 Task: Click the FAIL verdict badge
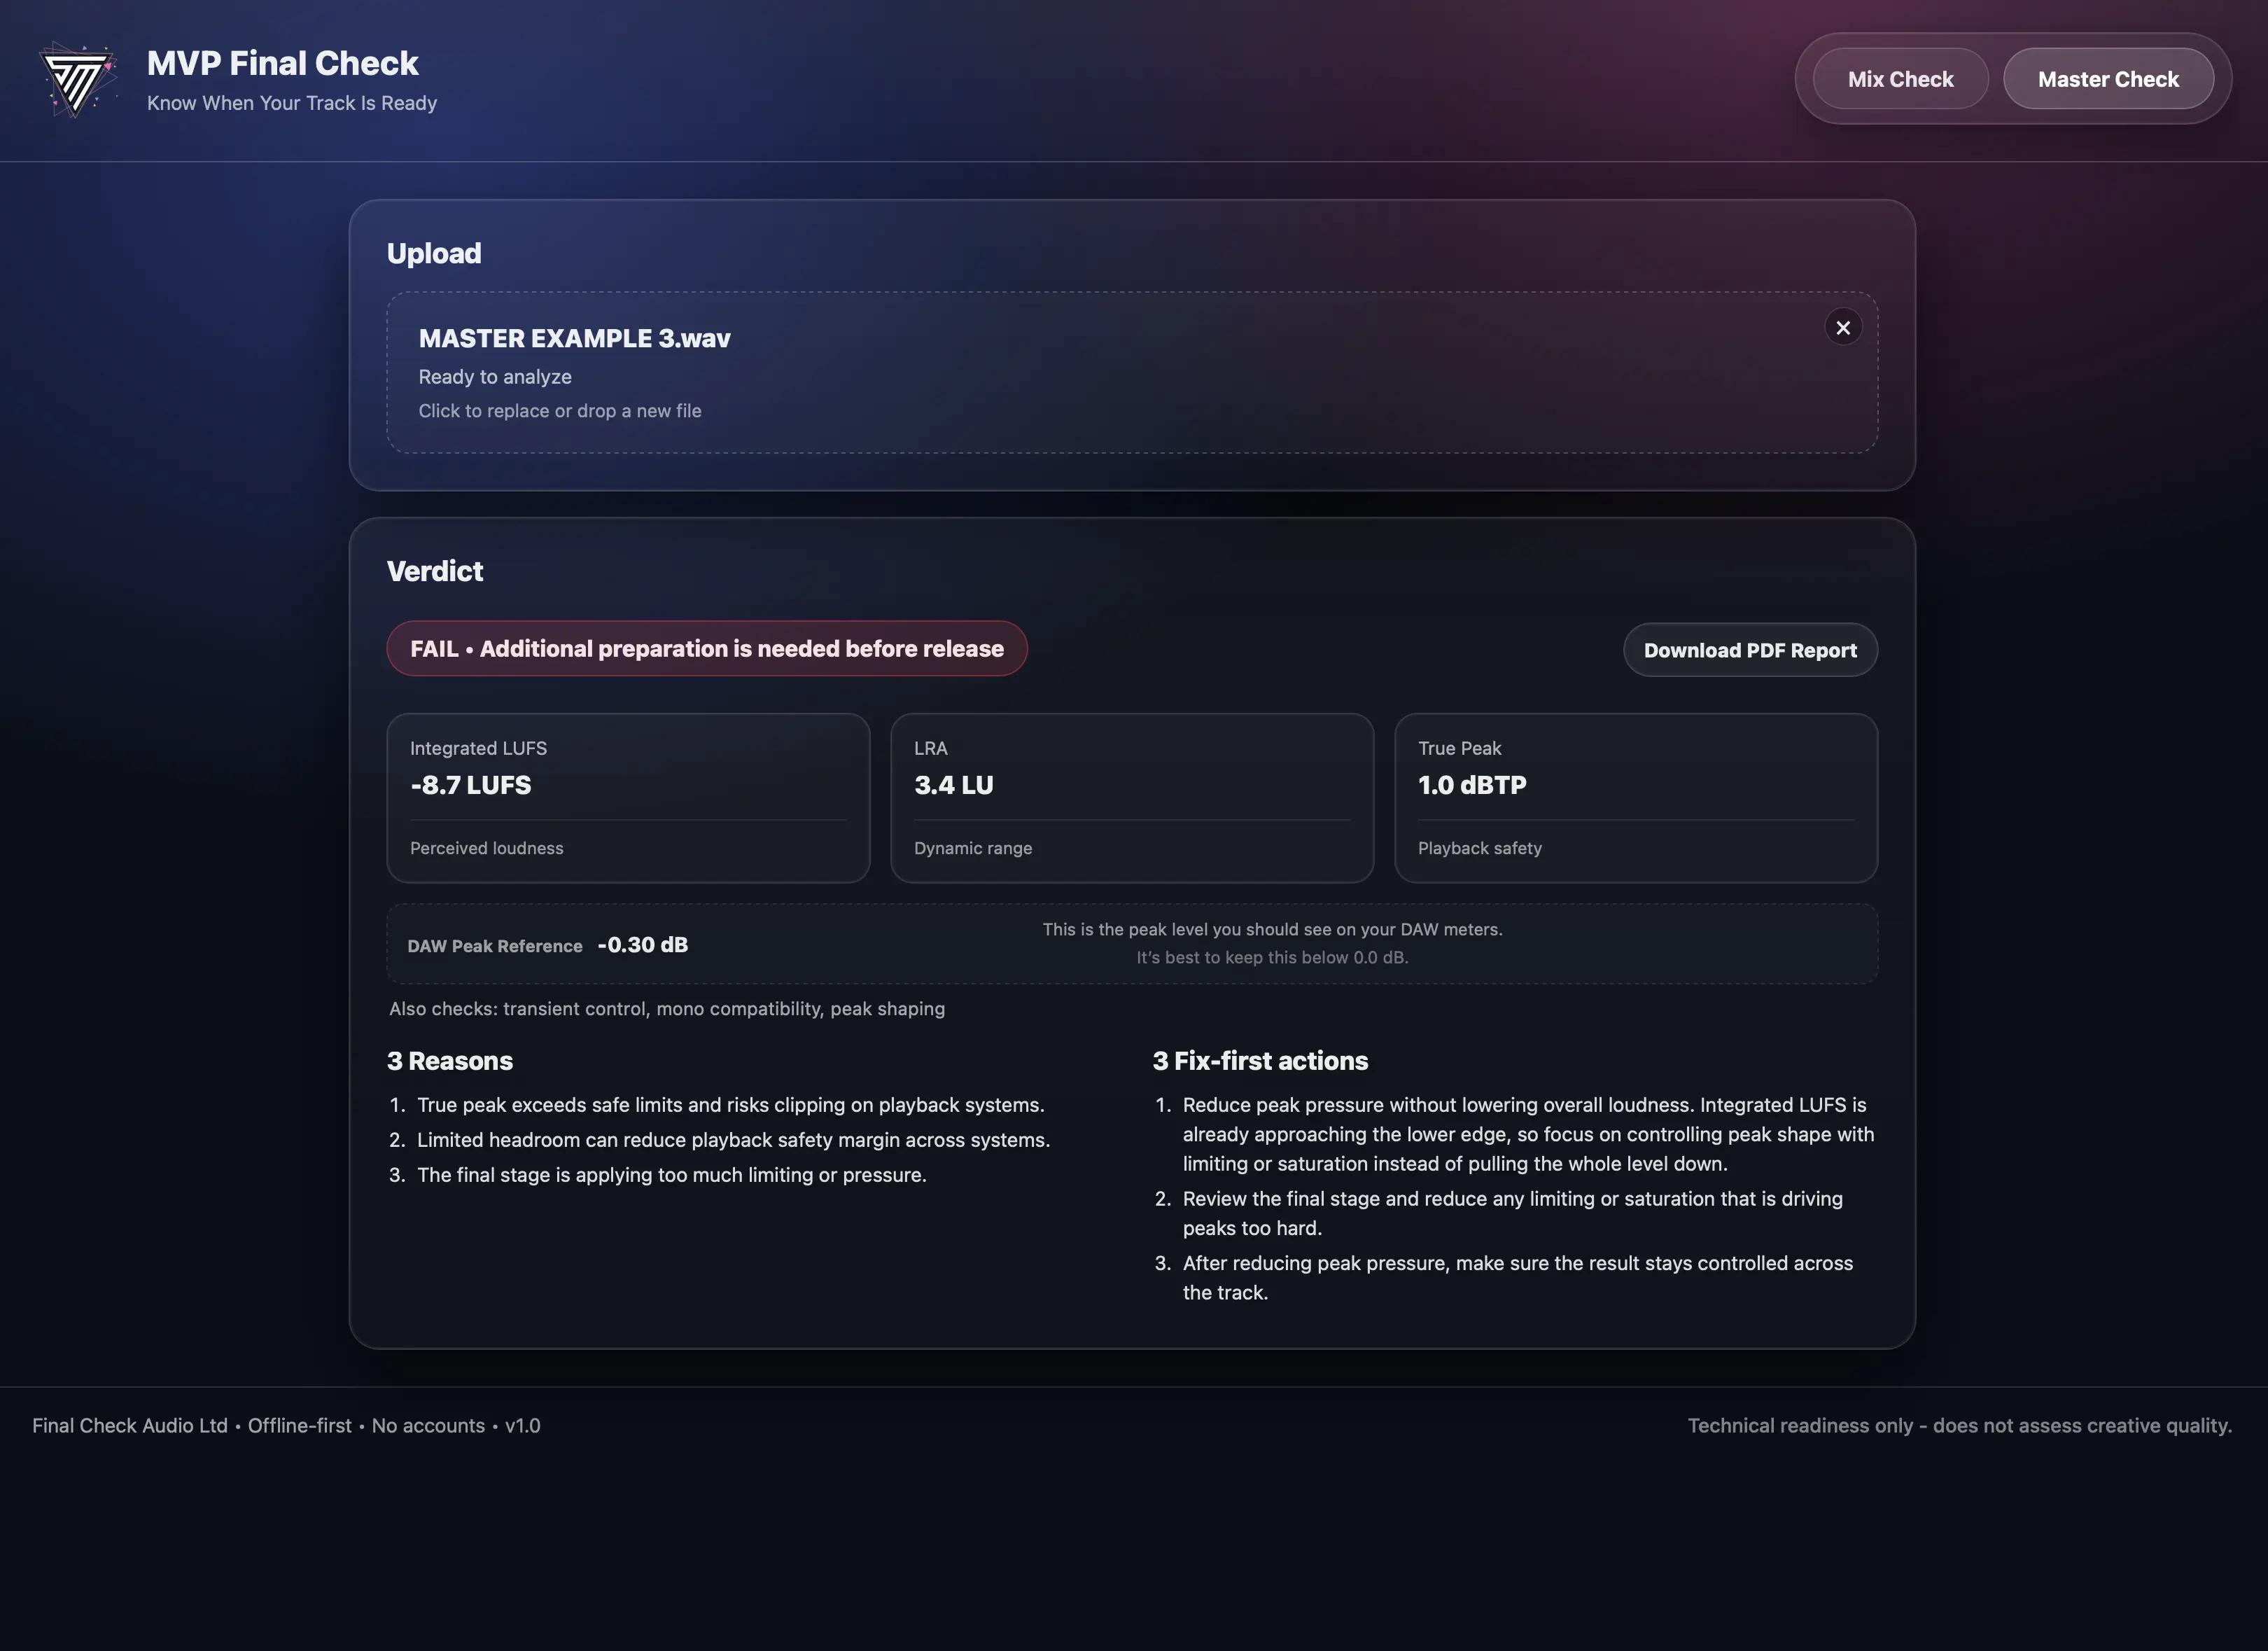coord(706,649)
